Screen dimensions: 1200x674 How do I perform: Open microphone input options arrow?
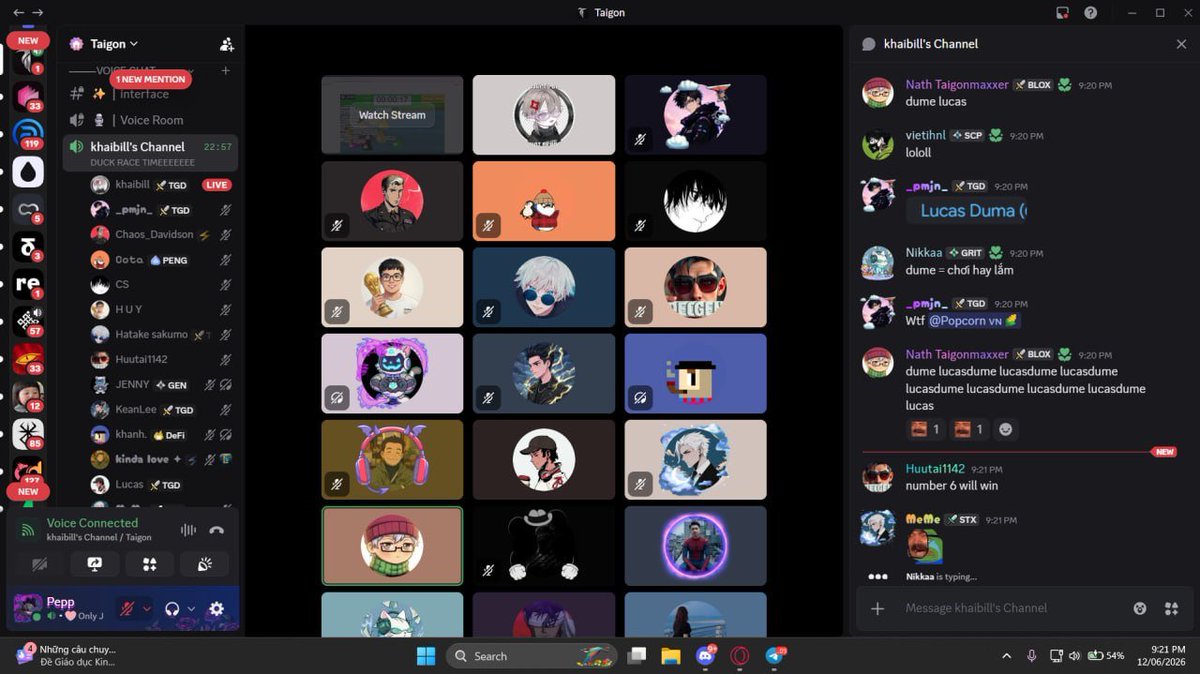tap(147, 608)
